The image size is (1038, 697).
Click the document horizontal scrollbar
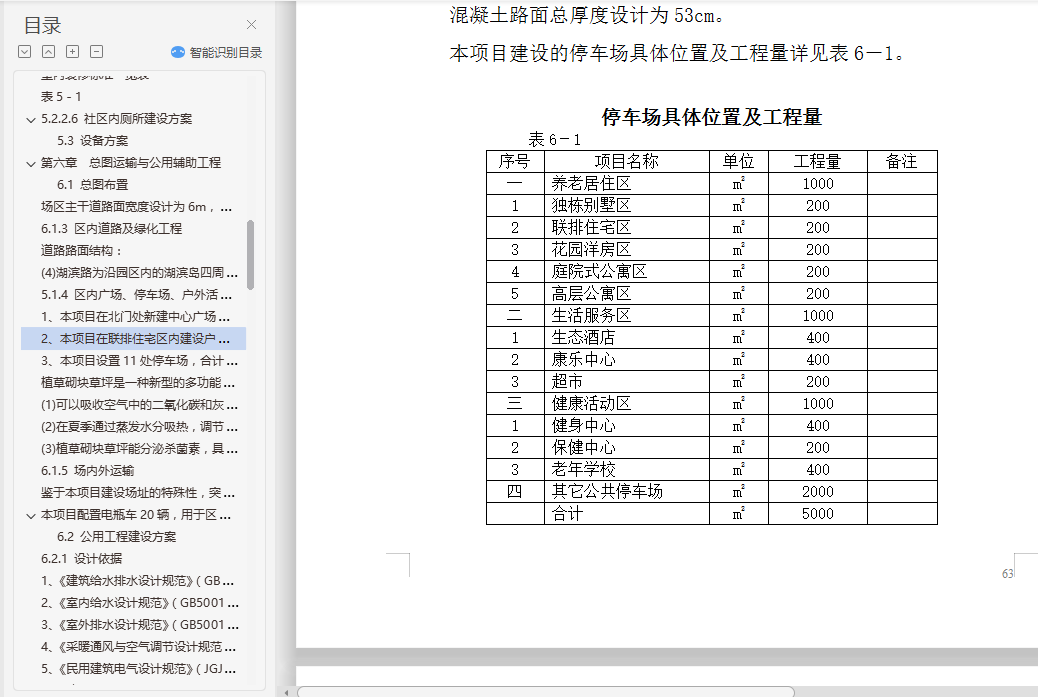545,692
